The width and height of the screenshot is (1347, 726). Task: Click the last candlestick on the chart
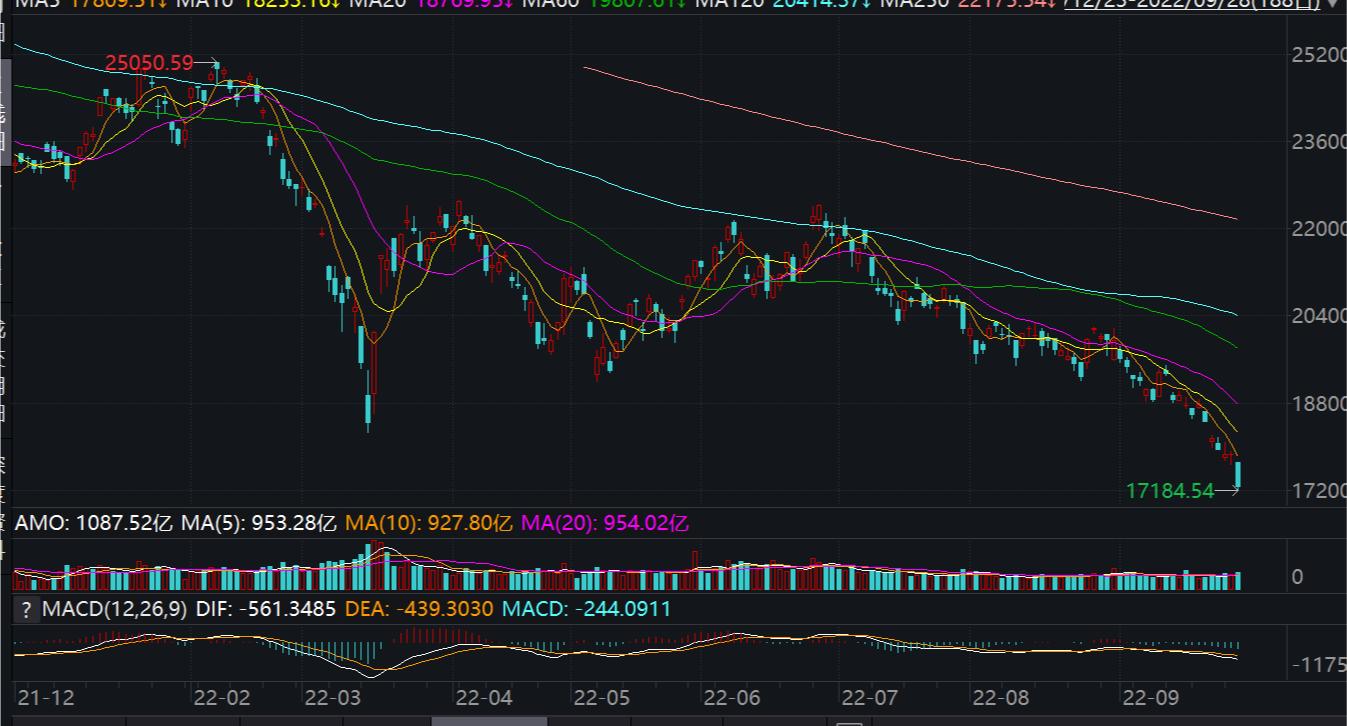tap(1238, 475)
